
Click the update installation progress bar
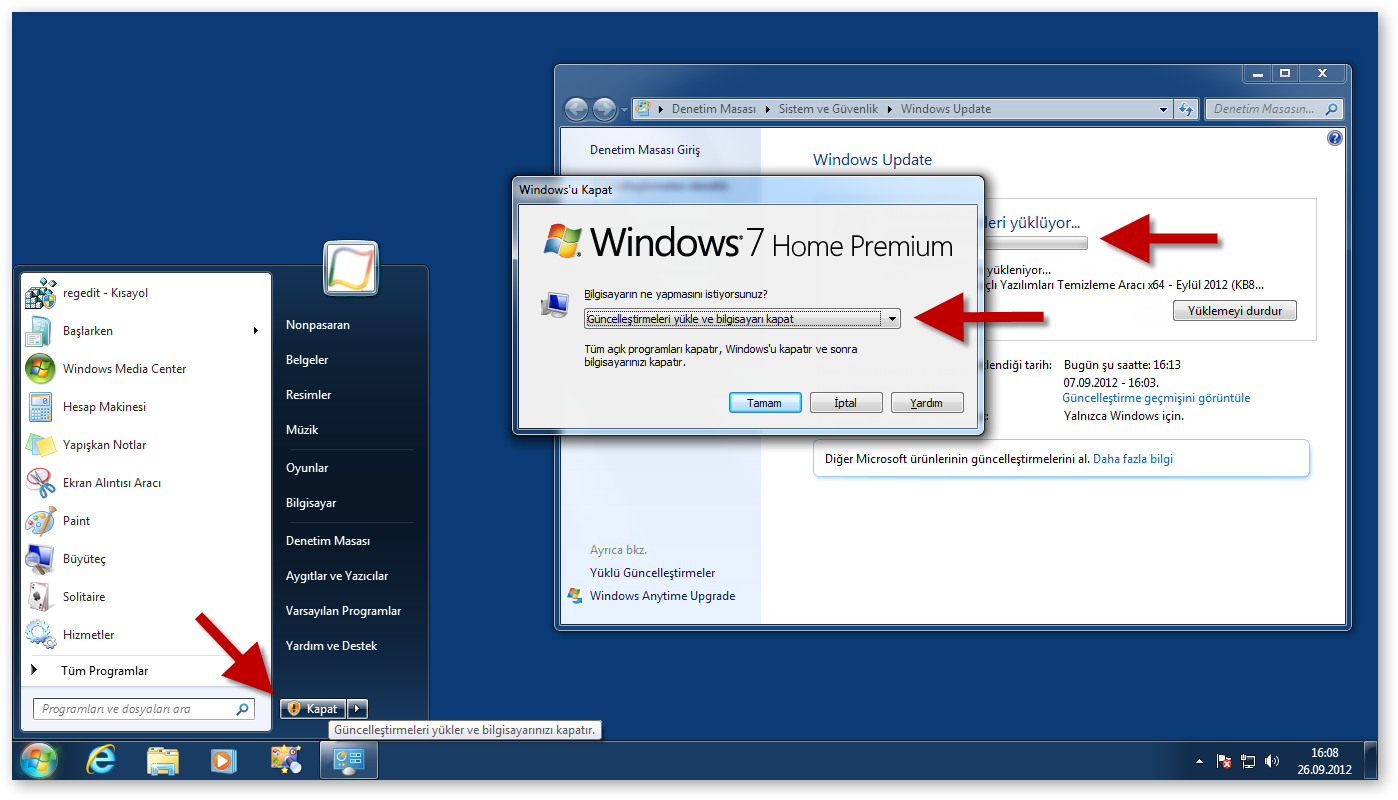(x=1034, y=243)
